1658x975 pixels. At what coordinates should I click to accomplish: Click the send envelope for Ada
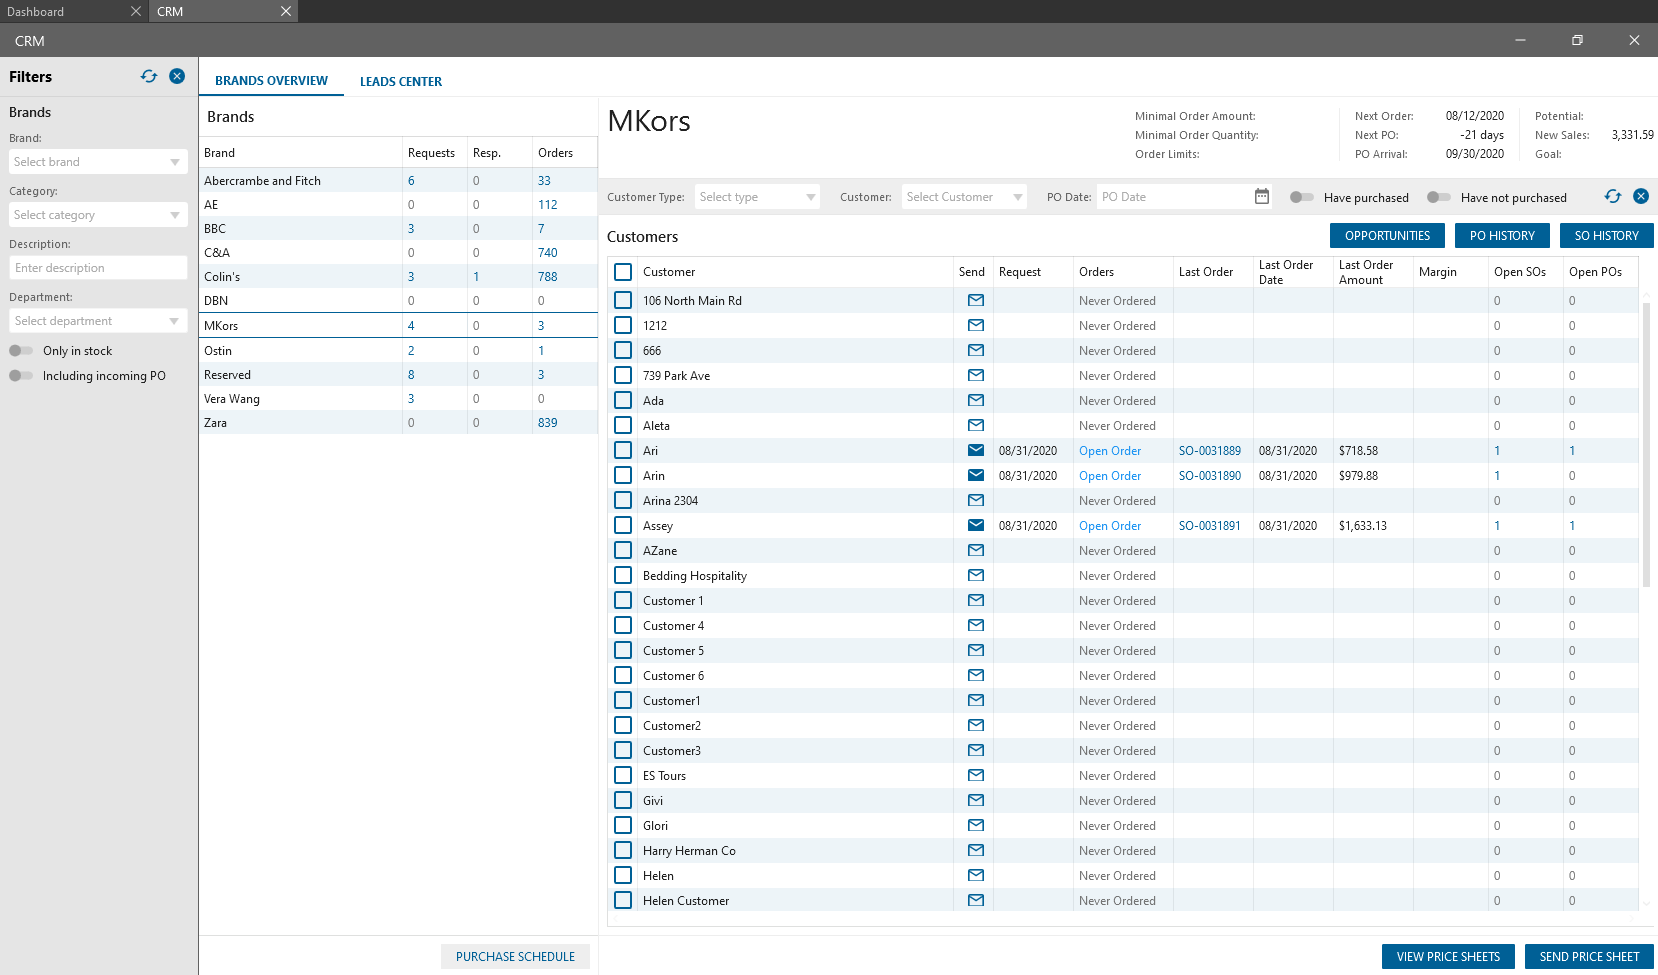pos(976,400)
